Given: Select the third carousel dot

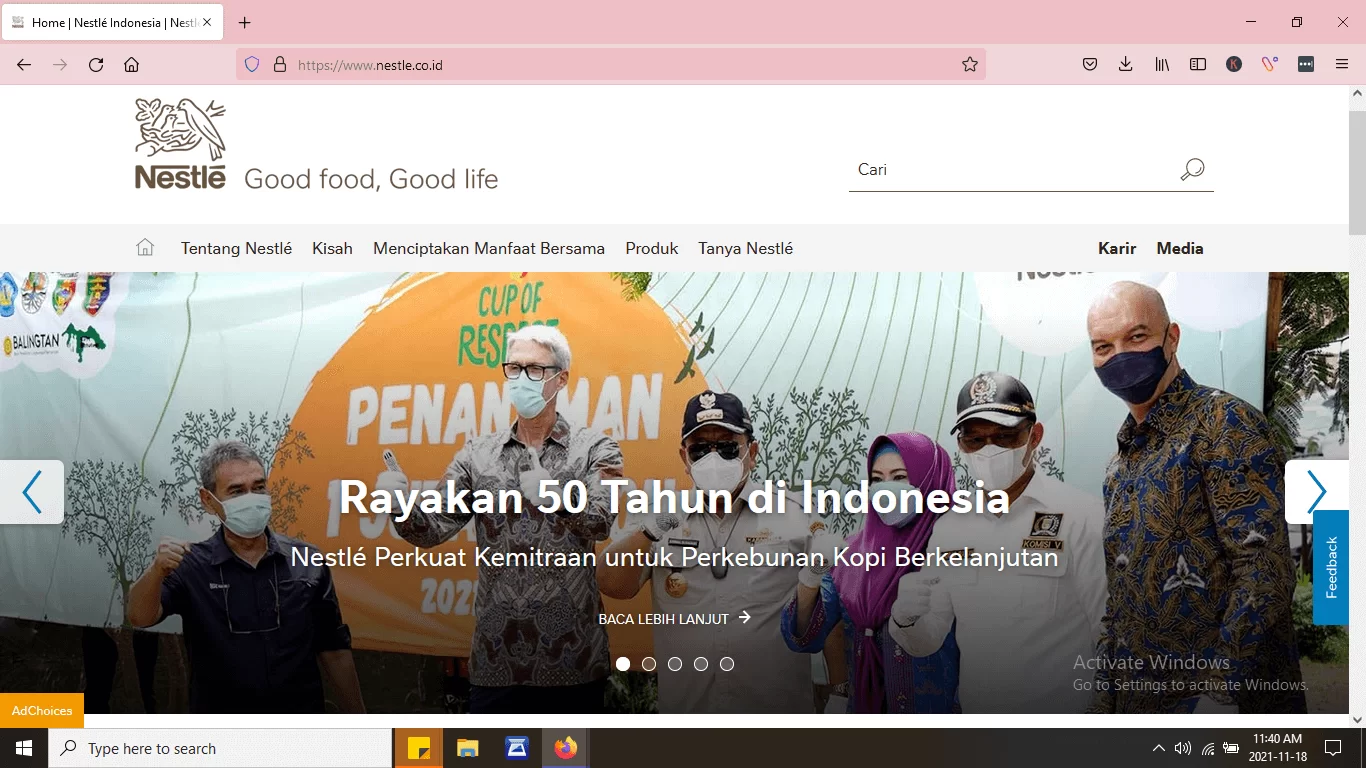Looking at the screenshot, I should coord(675,664).
